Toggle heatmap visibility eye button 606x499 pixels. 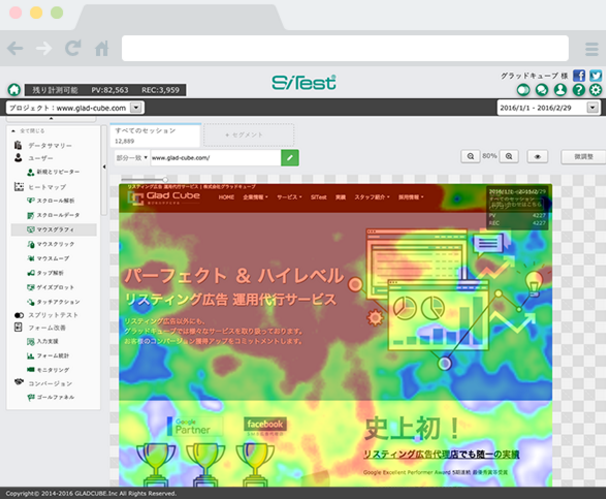click(x=537, y=157)
